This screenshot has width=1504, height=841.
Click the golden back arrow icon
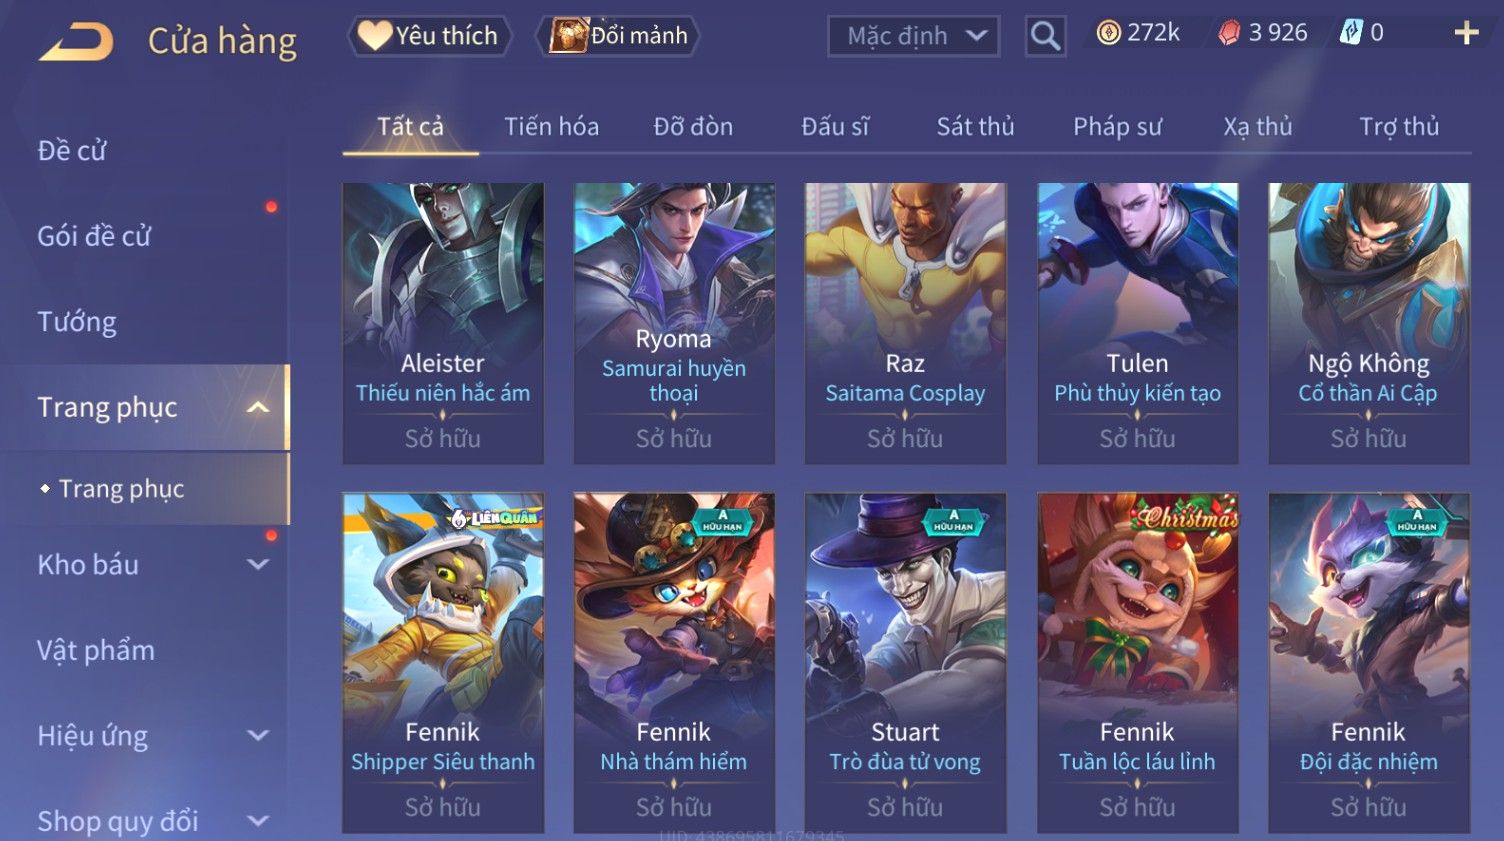pyautogui.click(x=76, y=42)
